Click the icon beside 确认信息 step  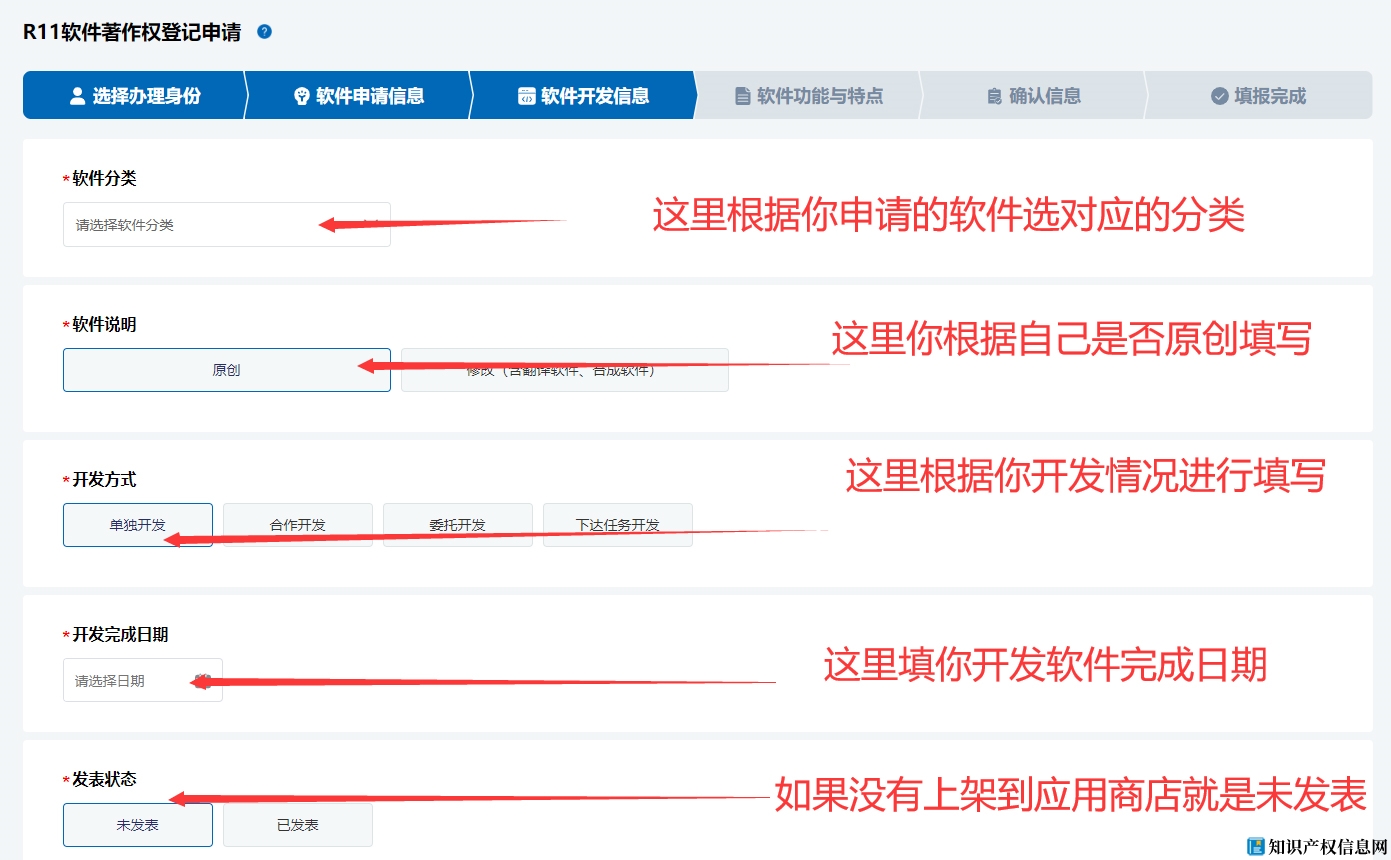pos(994,96)
